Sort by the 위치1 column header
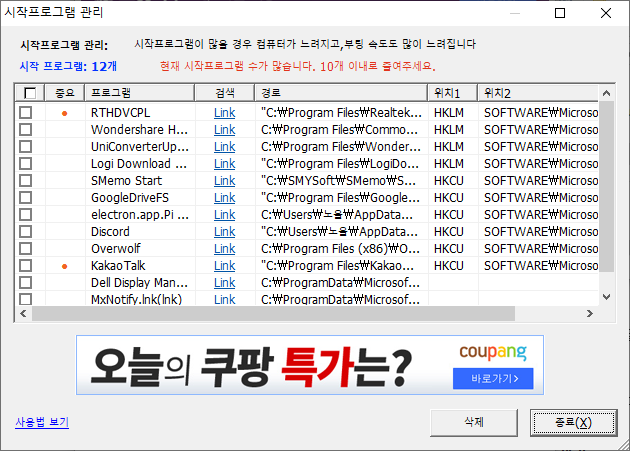The height and width of the screenshot is (451, 630). [x=452, y=93]
